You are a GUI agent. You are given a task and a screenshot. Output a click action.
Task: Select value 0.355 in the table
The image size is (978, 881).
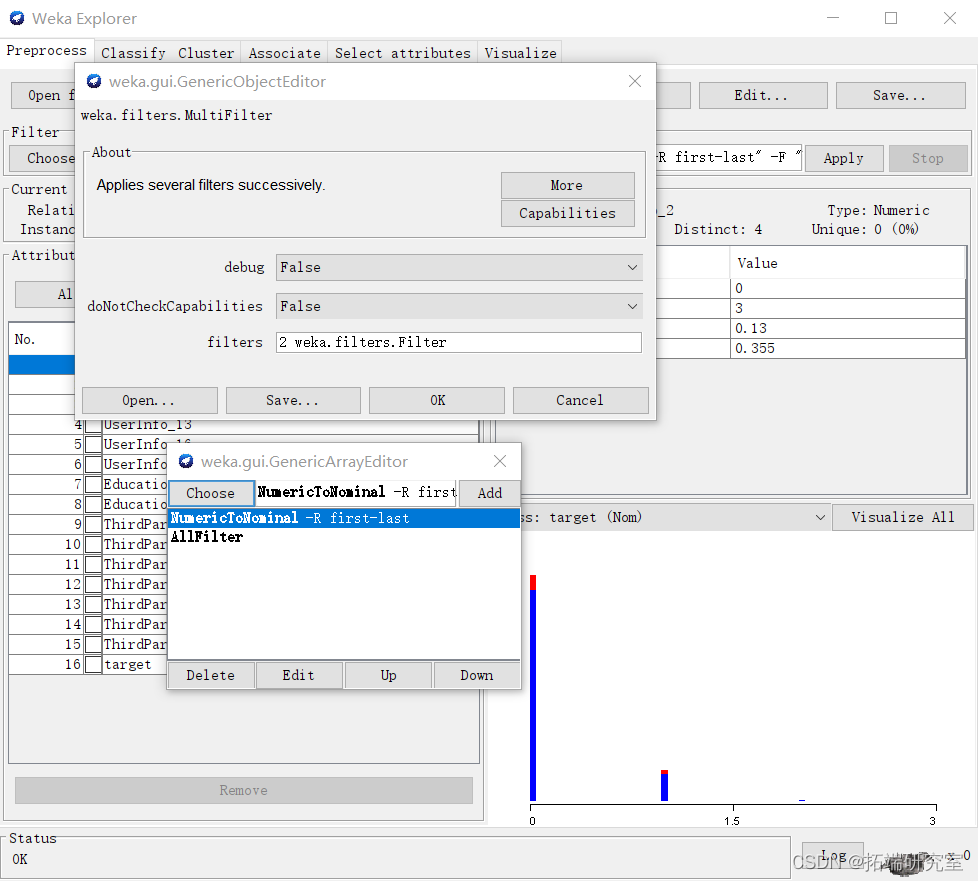[x=847, y=349]
